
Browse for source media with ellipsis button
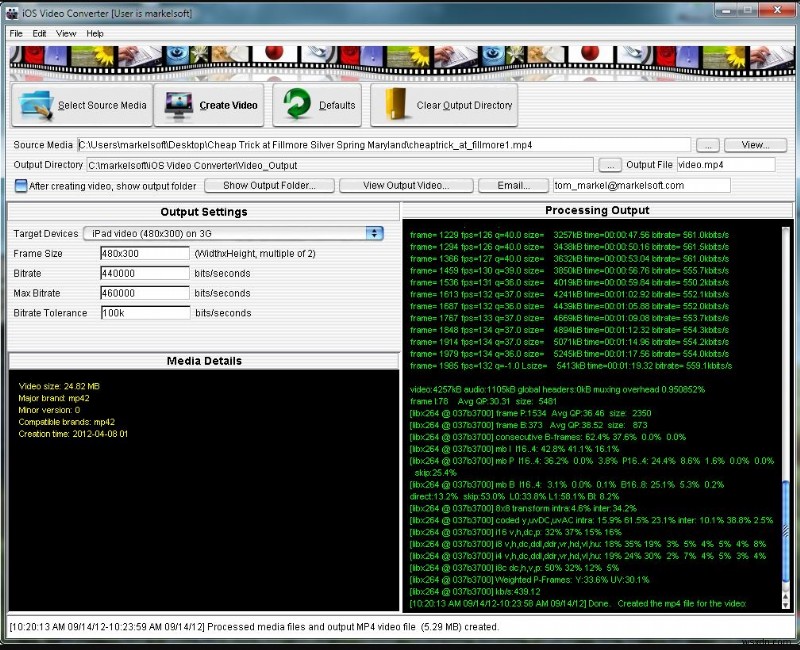click(707, 145)
